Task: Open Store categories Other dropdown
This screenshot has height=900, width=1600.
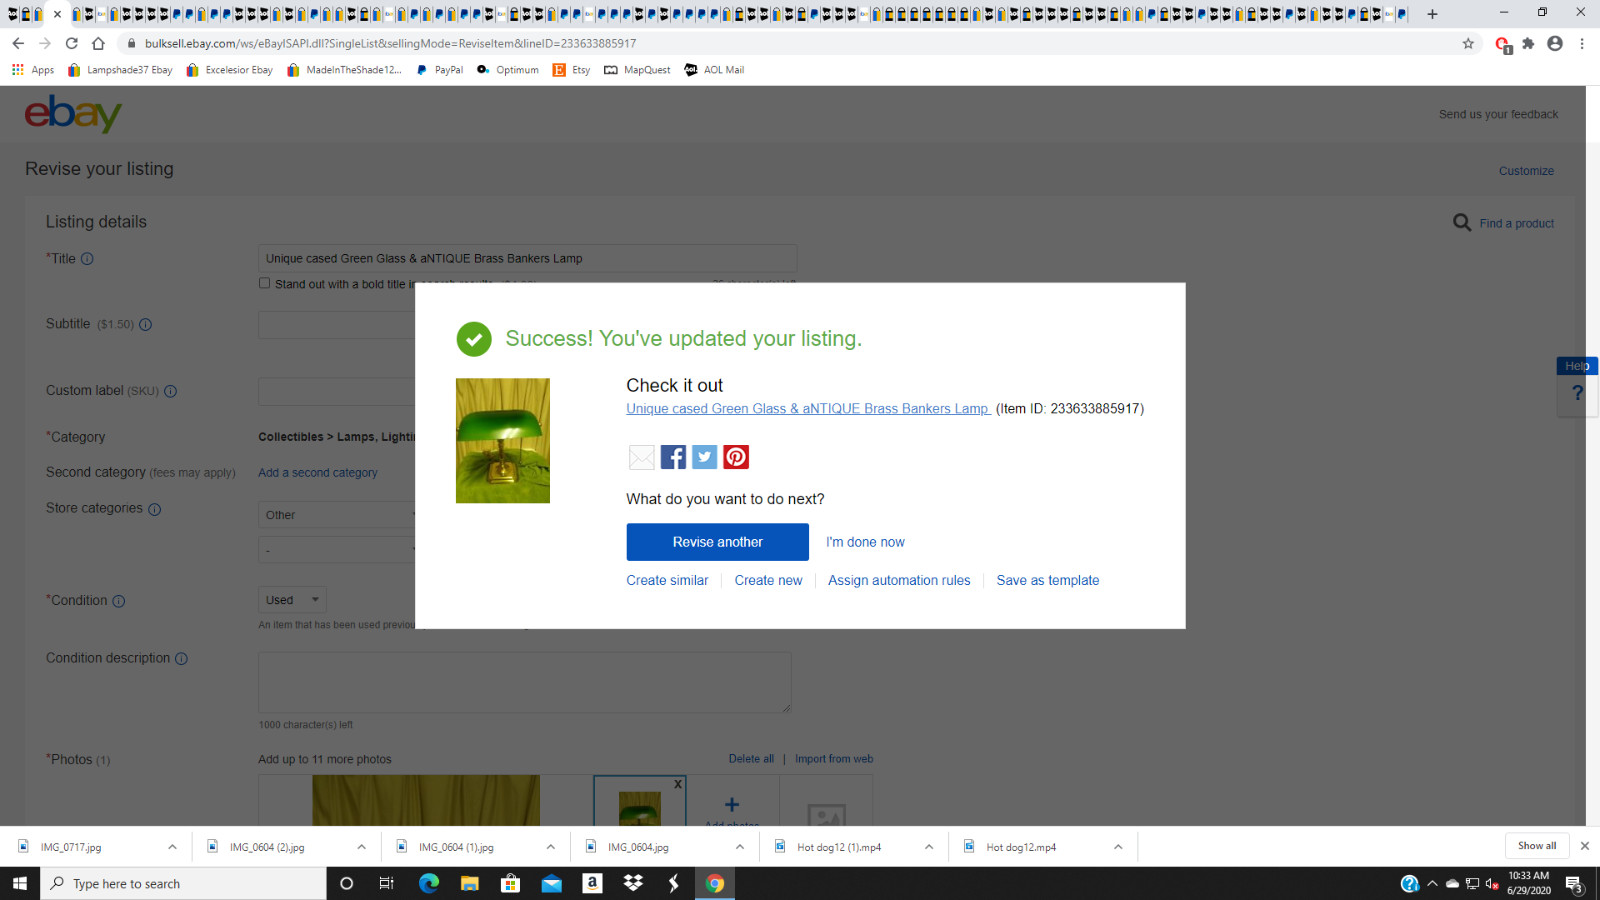Action: (x=337, y=515)
